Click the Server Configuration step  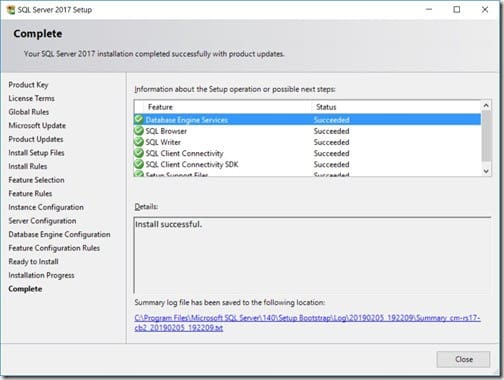(42, 221)
